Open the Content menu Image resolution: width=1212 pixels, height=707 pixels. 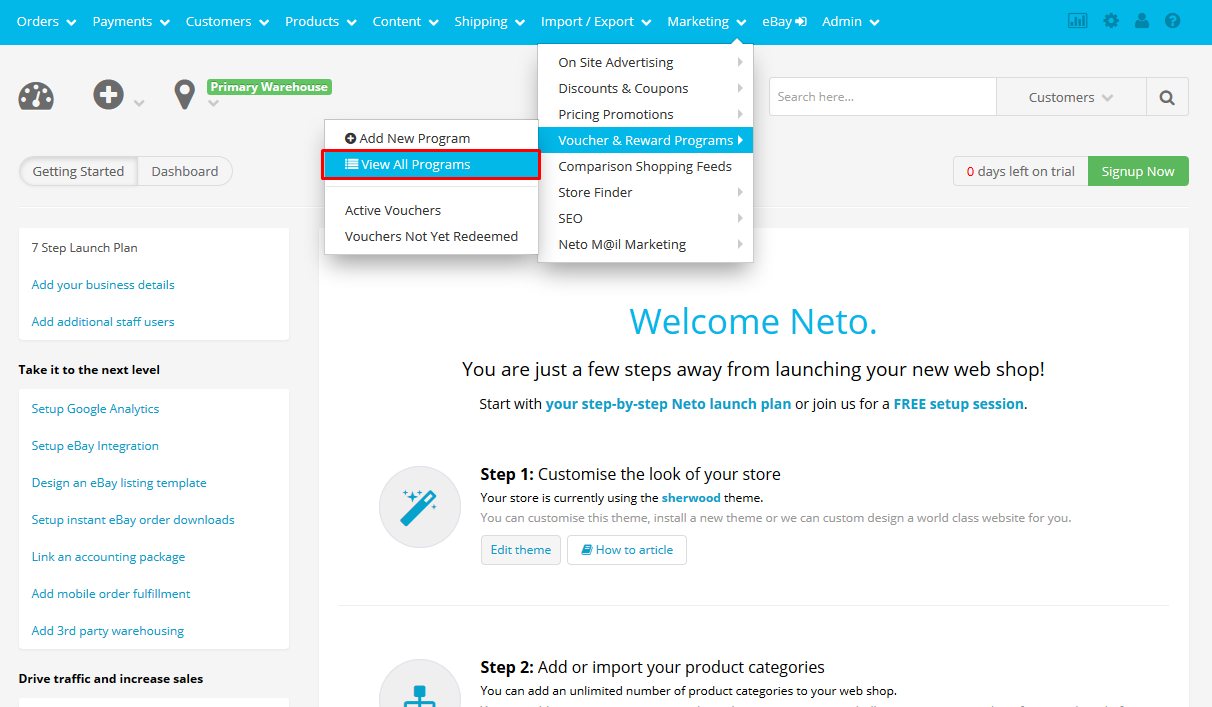point(406,22)
